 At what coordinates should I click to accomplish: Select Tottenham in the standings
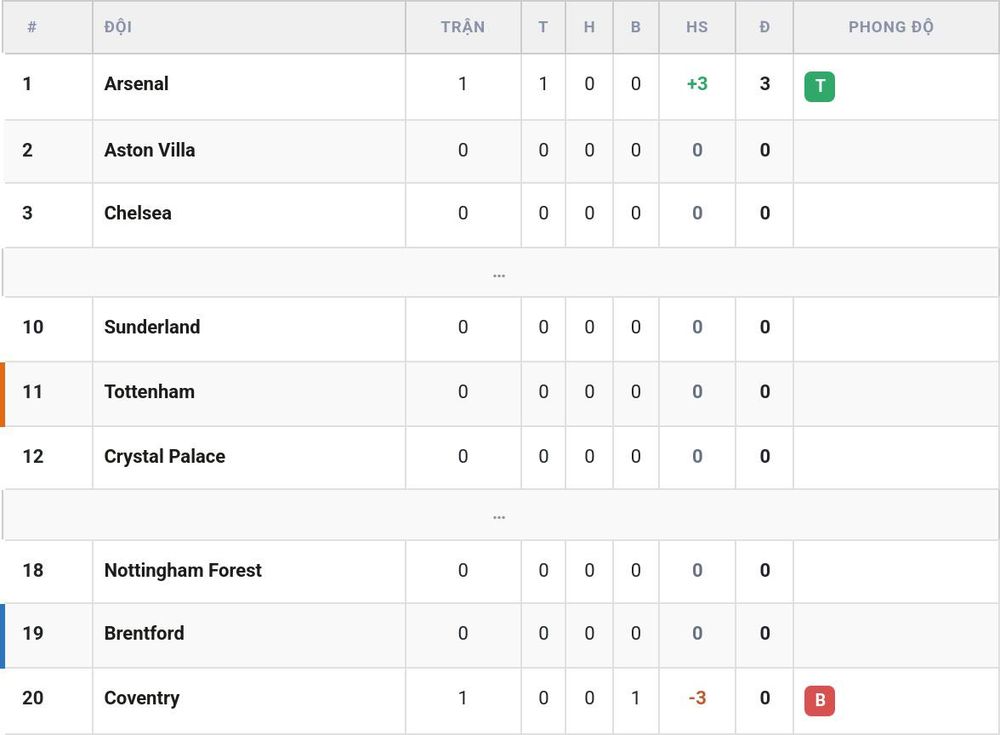pos(150,392)
